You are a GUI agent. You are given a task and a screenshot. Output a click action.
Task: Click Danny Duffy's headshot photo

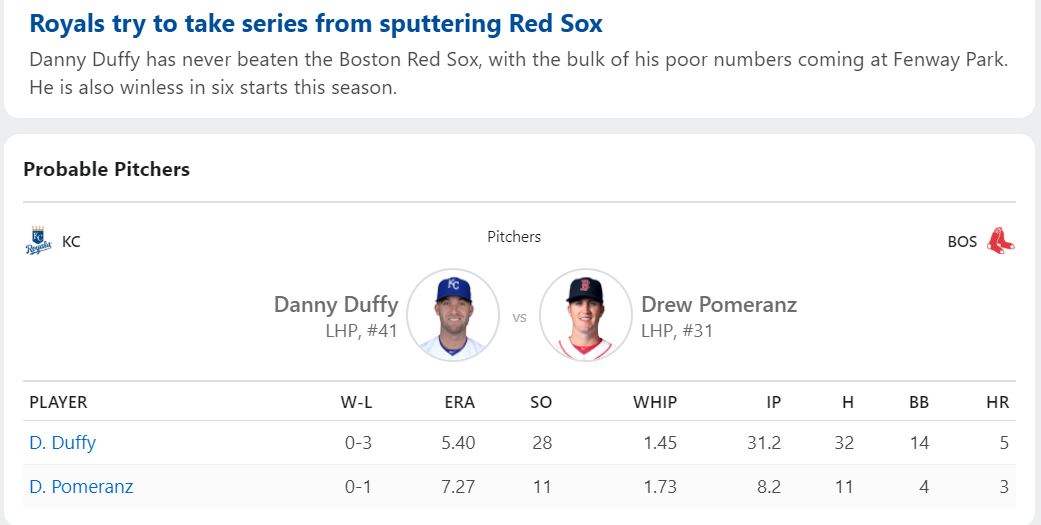454,314
